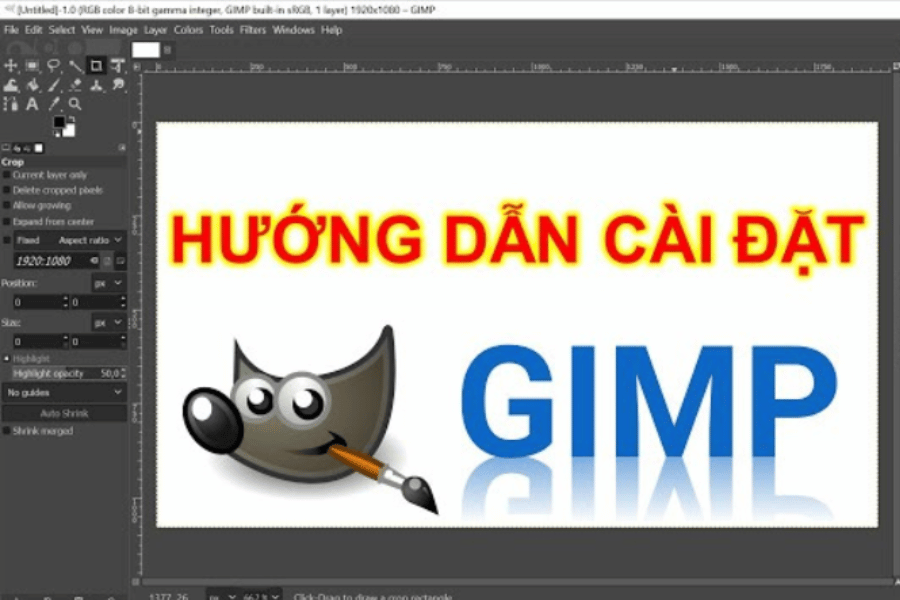Select the Move tool in toolbox
This screenshot has height=600, width=900.
coord(11,66)
